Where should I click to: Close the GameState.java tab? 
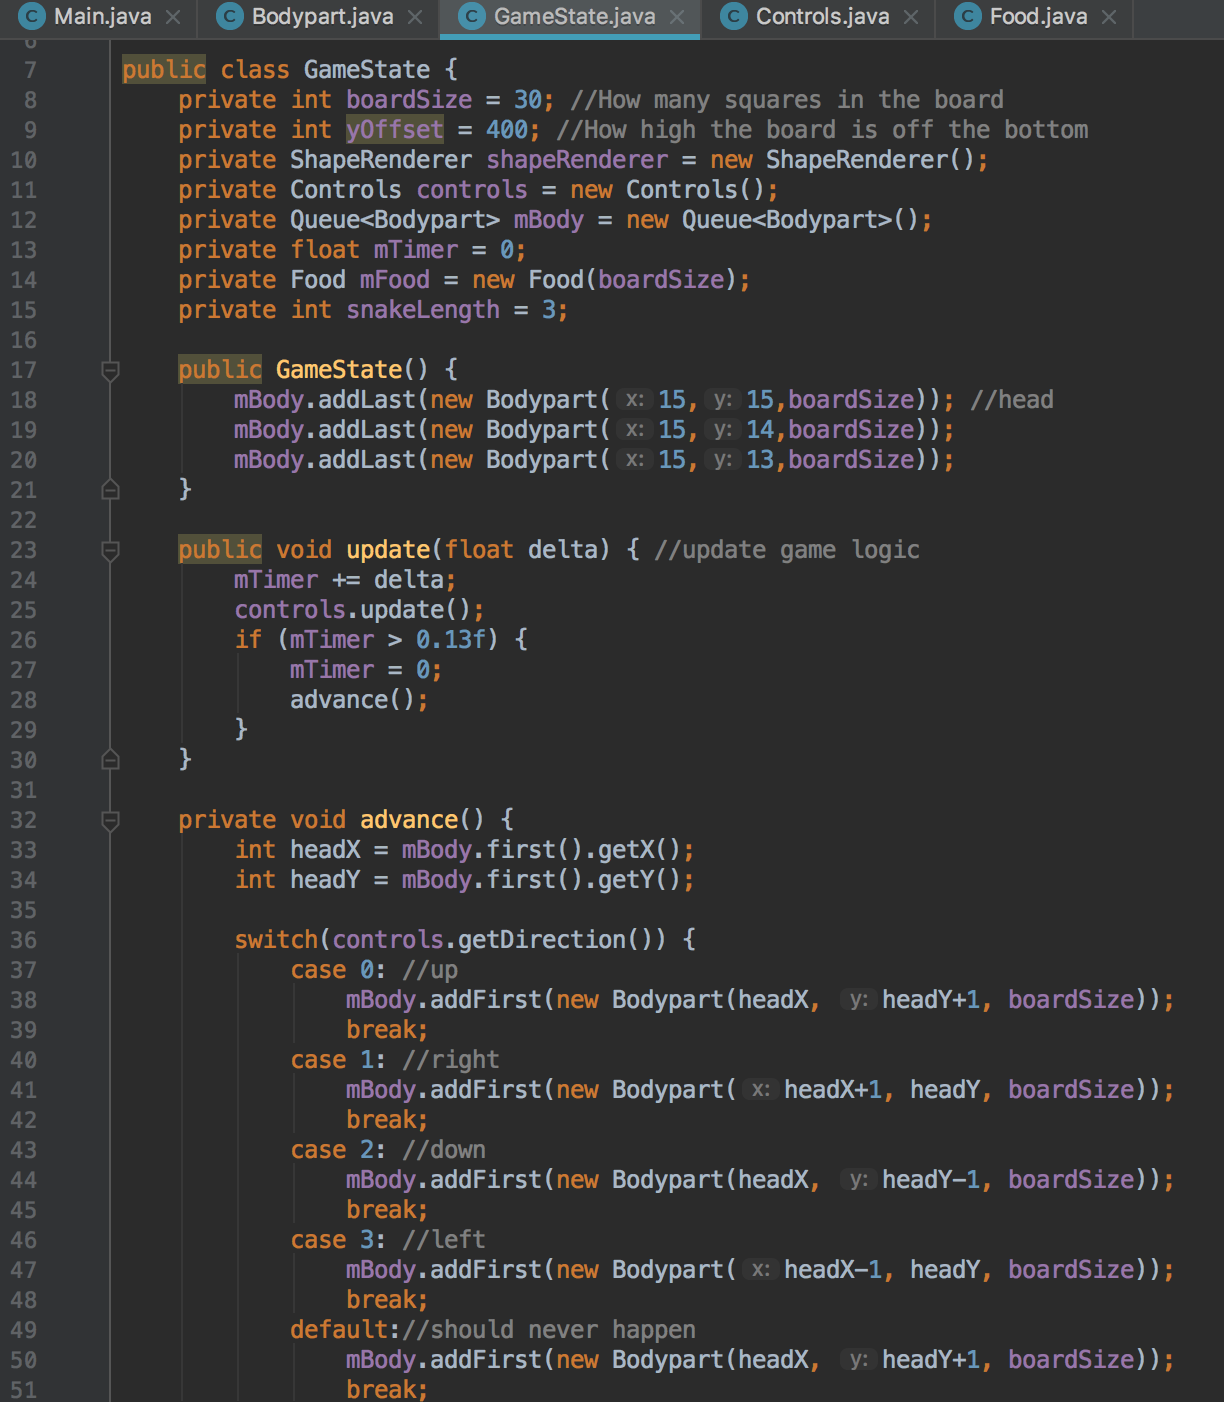(x=679, y=17)
